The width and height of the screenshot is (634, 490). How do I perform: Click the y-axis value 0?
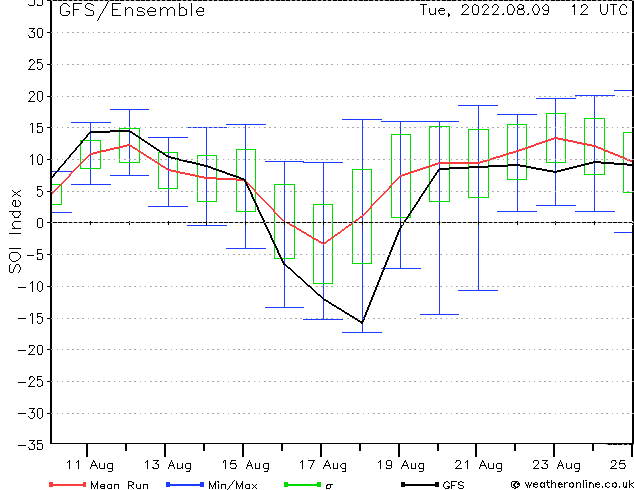click(x=40, y=223)
